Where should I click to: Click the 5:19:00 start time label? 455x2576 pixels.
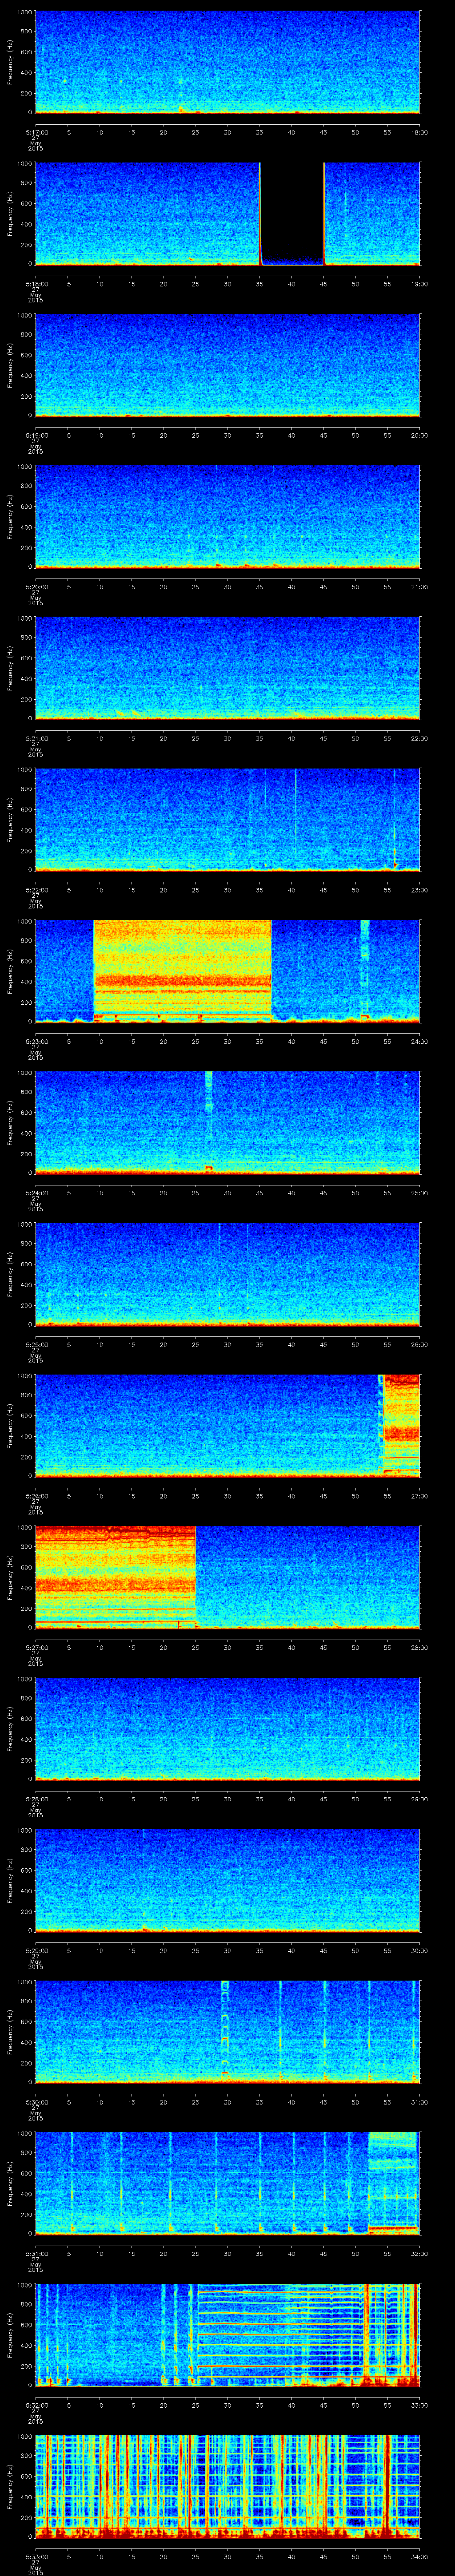coord(37,435)
